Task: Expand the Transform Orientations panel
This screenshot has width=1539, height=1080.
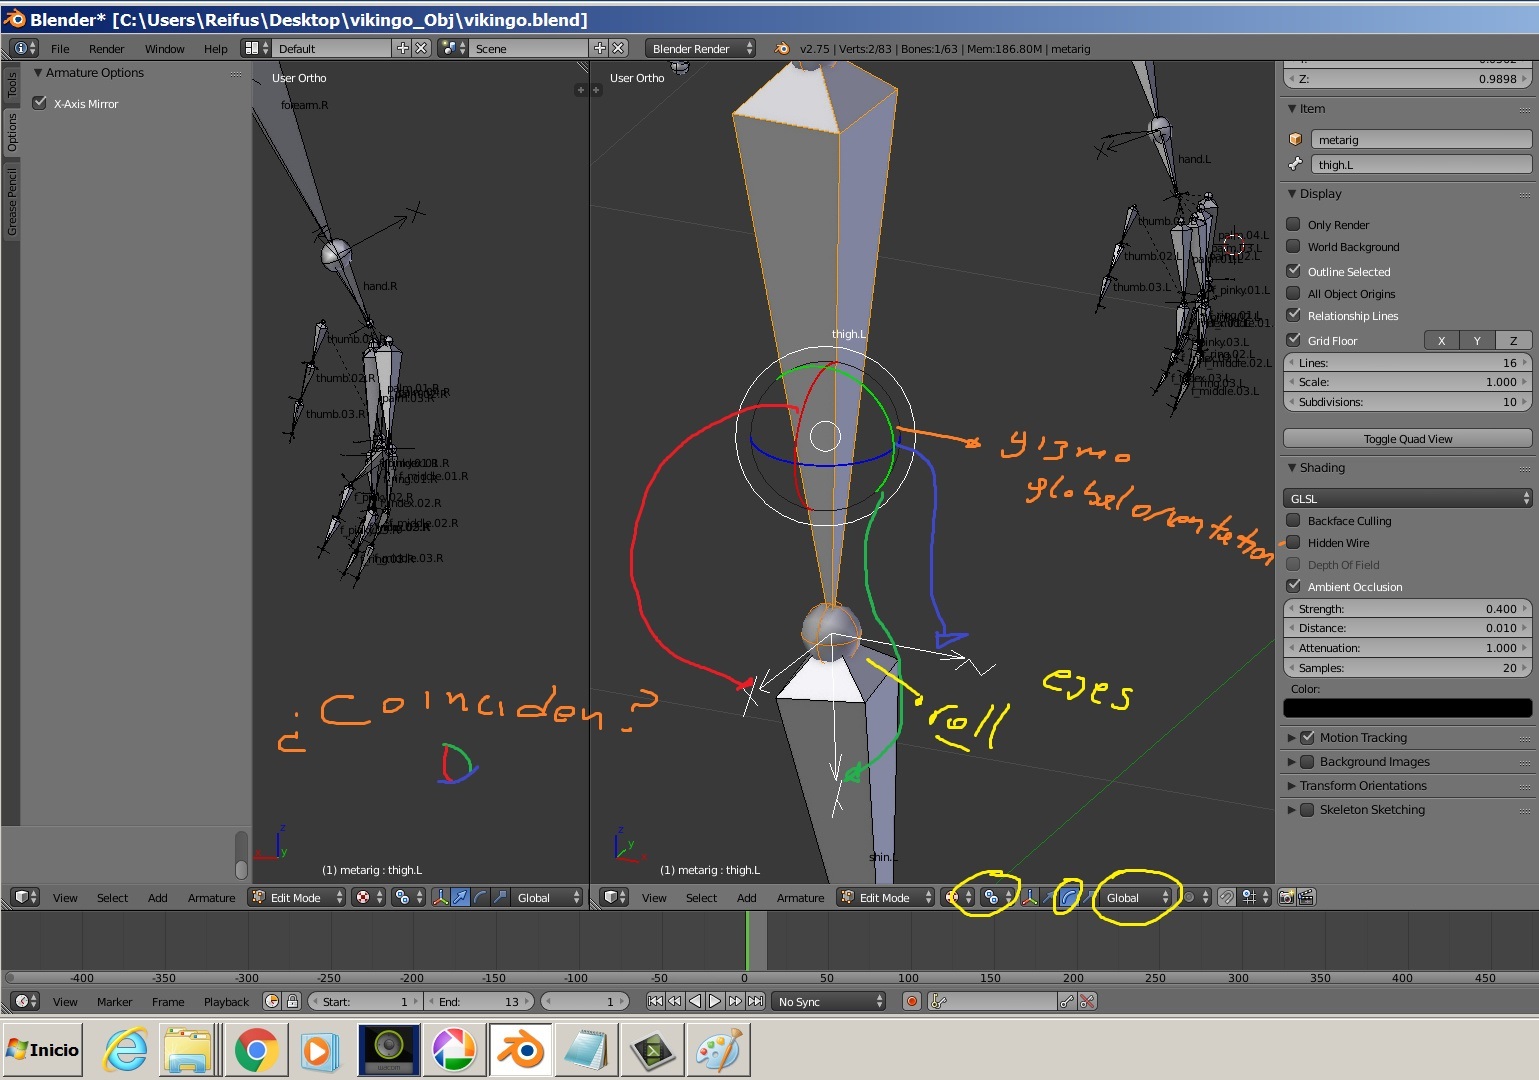Action: pos(1363,785)
